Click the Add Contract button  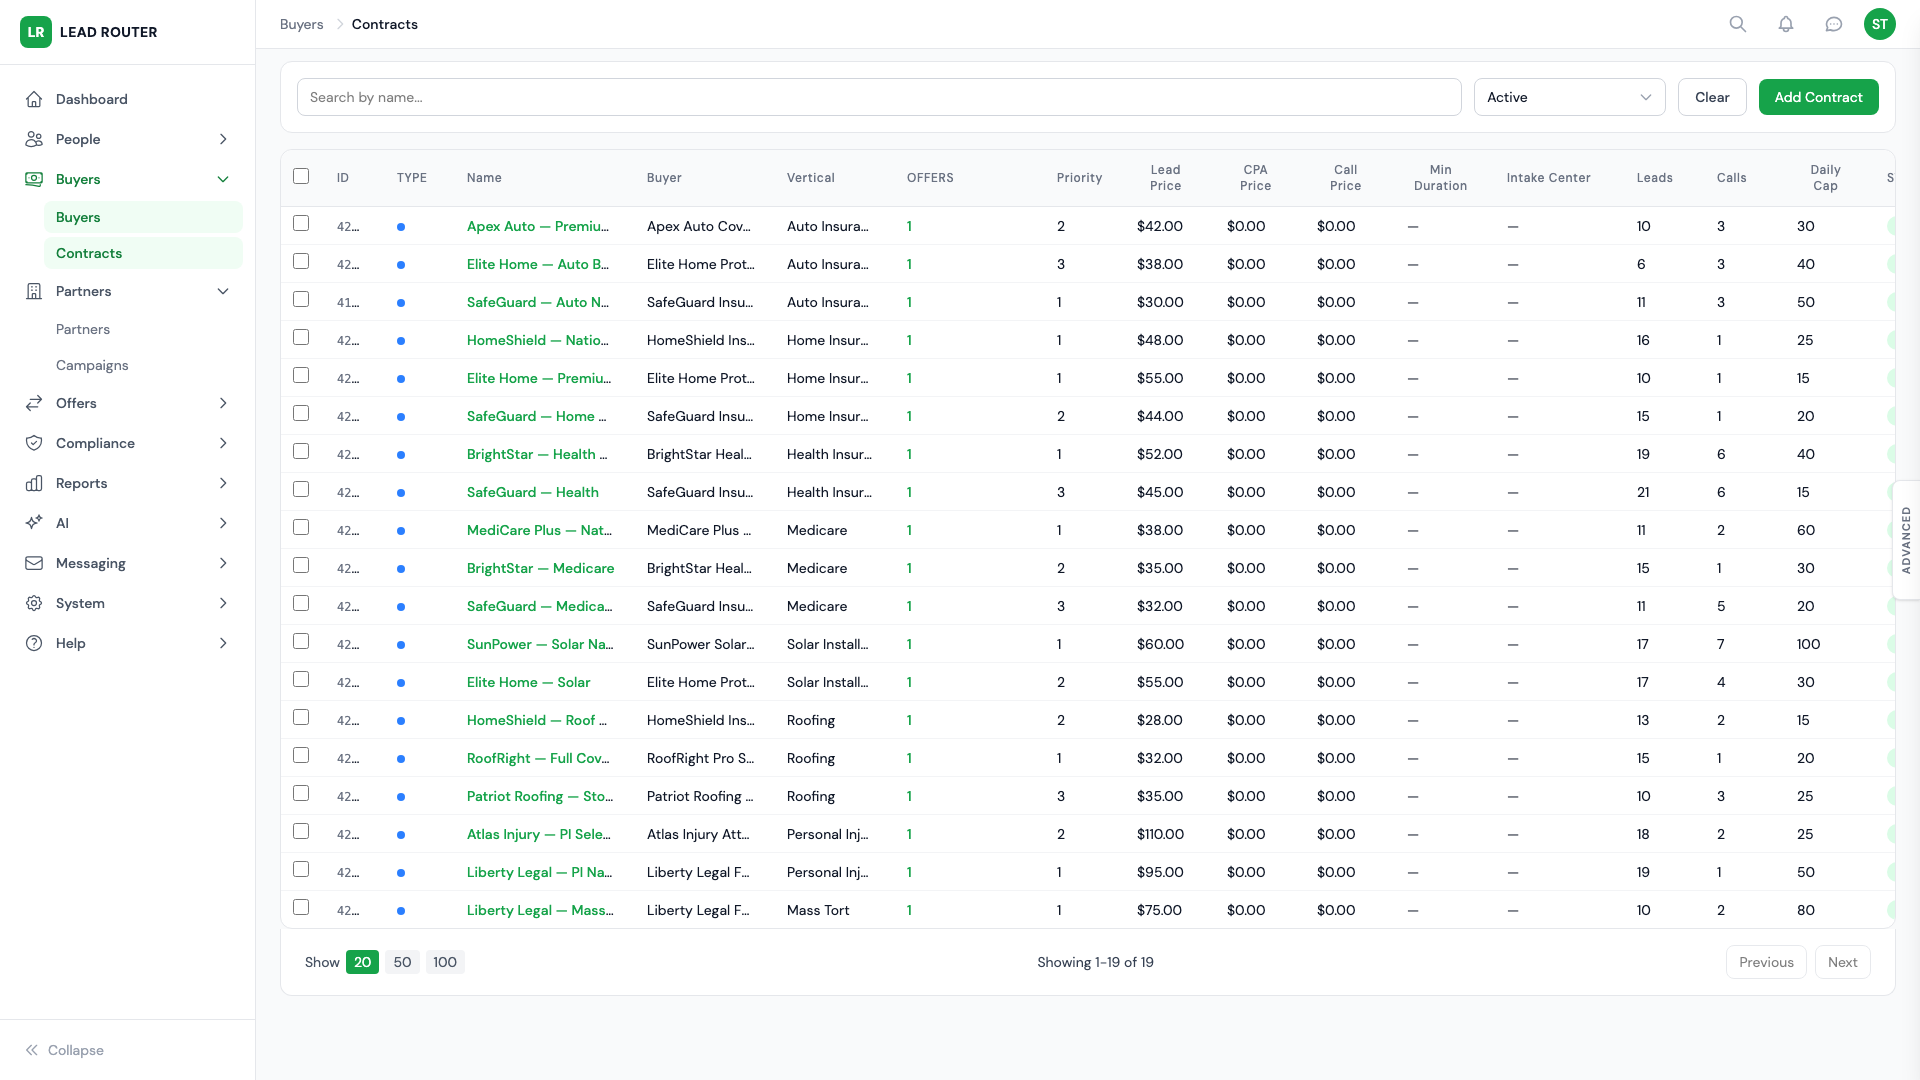1818,97
